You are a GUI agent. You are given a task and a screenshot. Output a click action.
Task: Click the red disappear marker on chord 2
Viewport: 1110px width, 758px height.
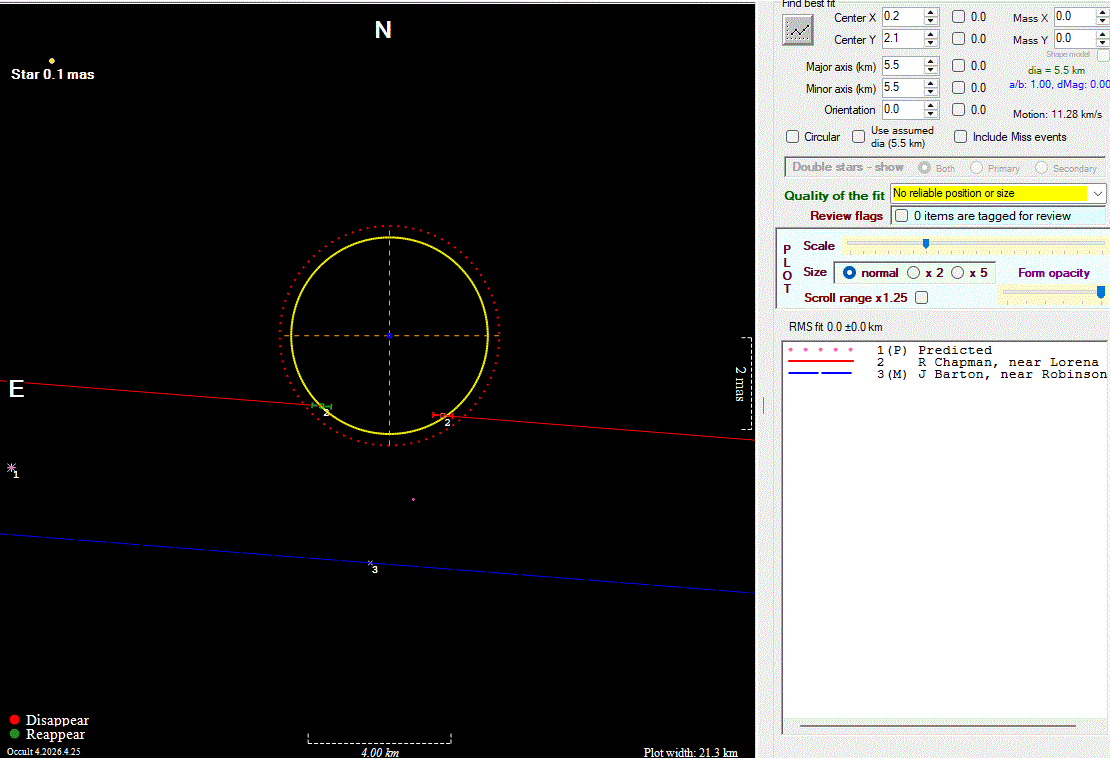pos(442,415)
